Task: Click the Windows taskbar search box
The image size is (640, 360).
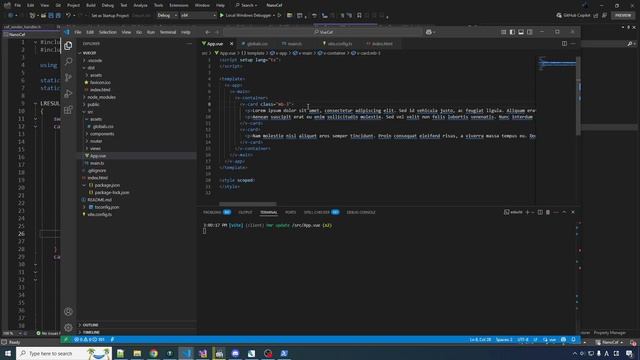Action: (64, 353)
